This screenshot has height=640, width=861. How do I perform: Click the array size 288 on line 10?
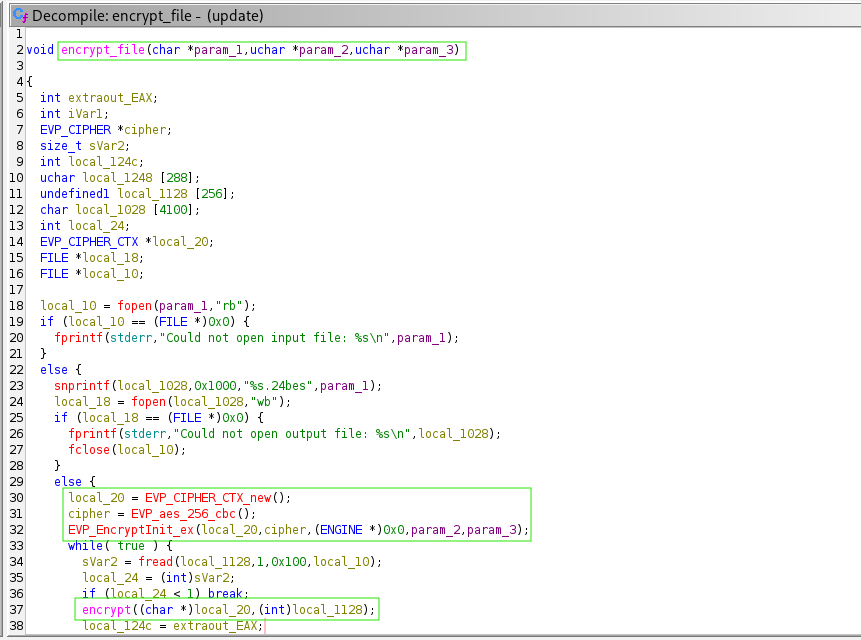point(177,178)
